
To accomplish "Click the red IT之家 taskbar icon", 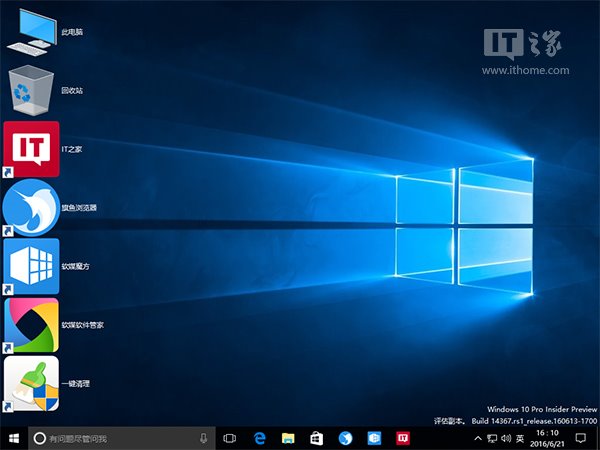I will [403, 438].
